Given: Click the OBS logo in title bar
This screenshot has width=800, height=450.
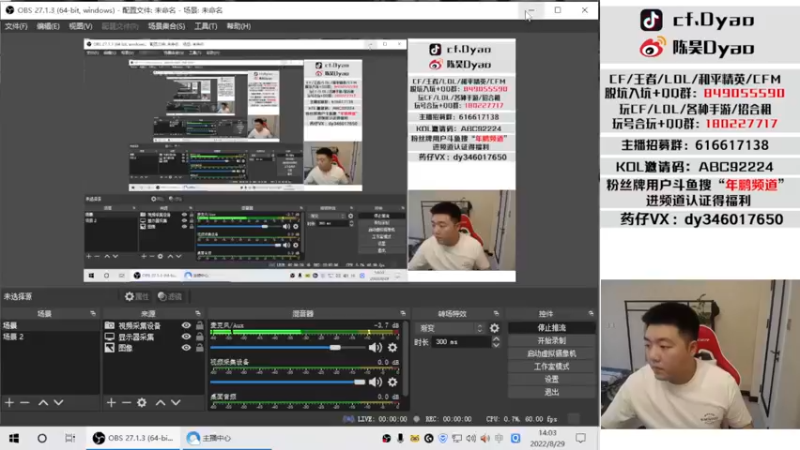Looking at the screenshot, I should (x=10, y=10).
